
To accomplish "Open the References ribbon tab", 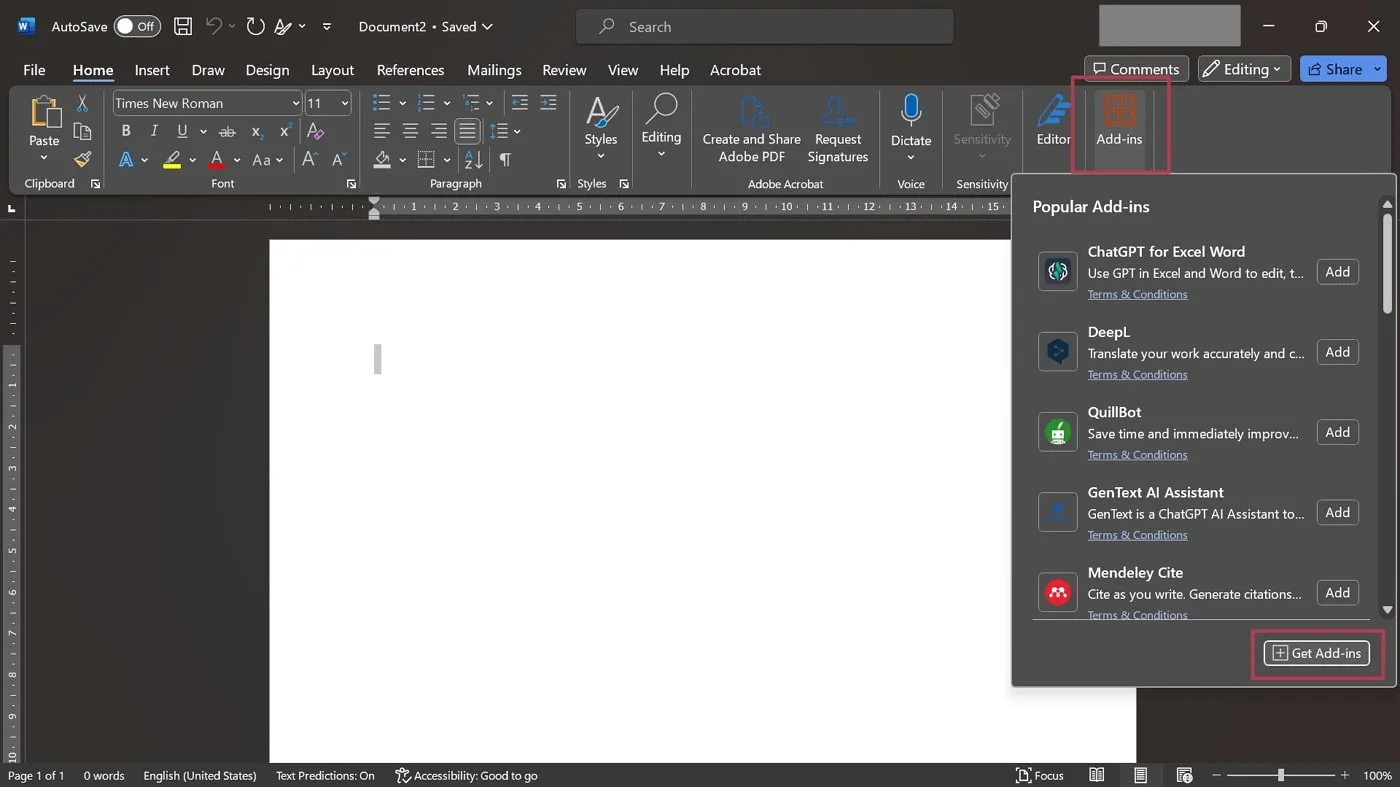I will coord(410,70).
